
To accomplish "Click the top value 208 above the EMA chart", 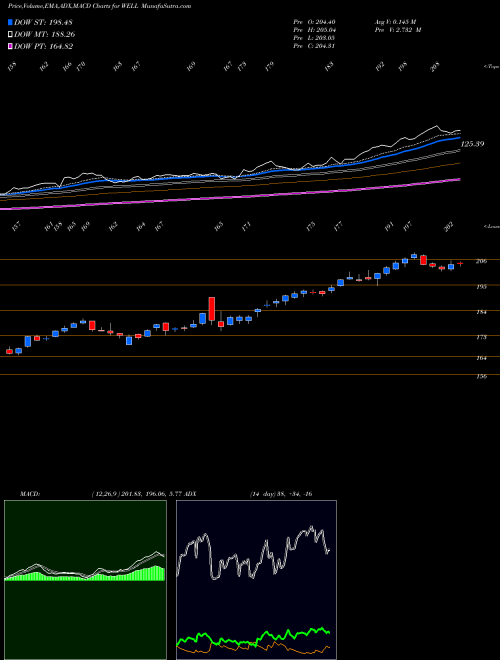I will tap(436, 66).
